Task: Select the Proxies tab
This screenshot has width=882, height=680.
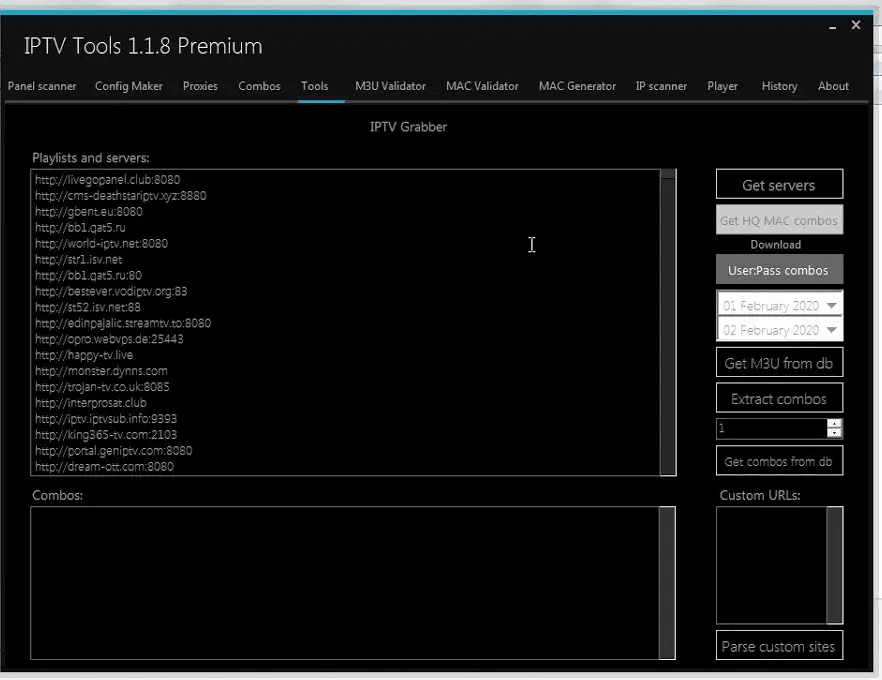Action: point(200,87)
